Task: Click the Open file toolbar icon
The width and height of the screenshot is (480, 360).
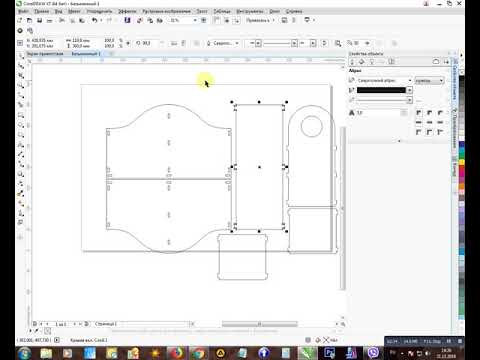Action: tap(29, 20)
